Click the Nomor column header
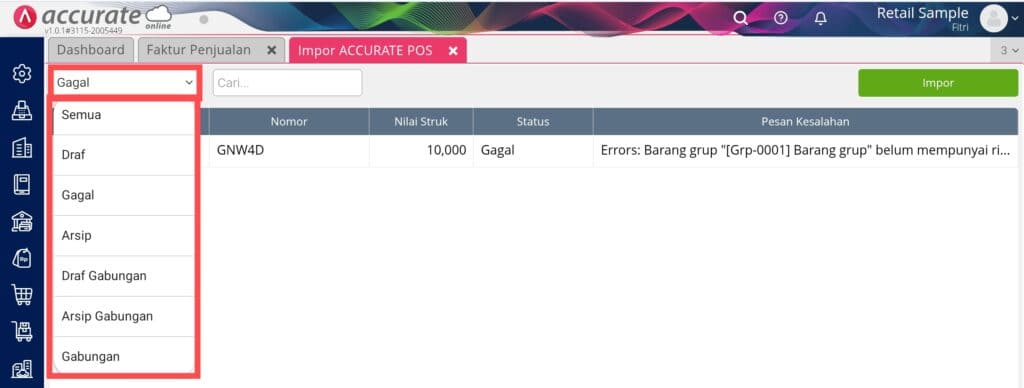This screenshot has width=1024, height=388. point(289,121)
